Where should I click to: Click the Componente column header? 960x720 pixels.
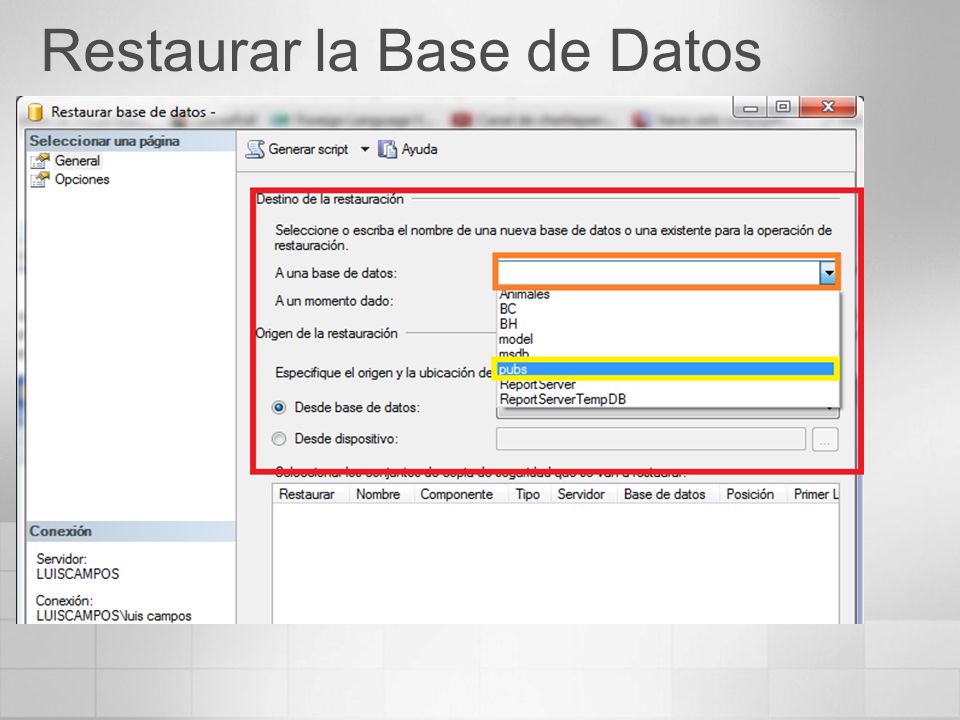tap(460, 494)
